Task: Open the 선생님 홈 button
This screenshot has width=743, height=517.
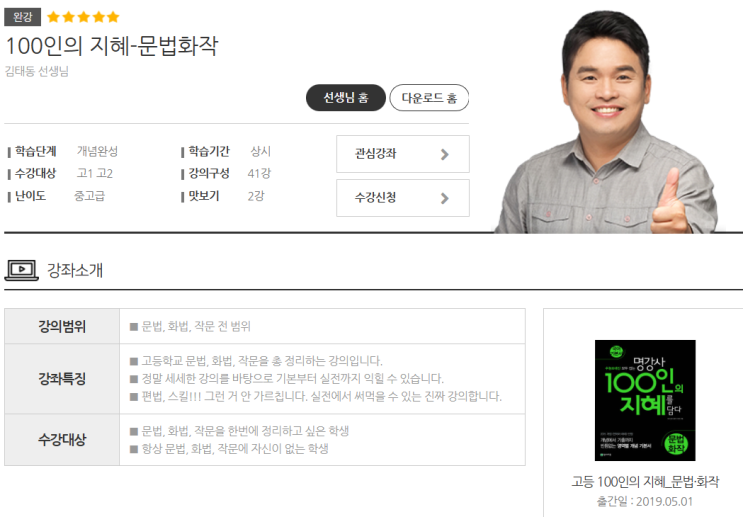Action: click(346, 98)
